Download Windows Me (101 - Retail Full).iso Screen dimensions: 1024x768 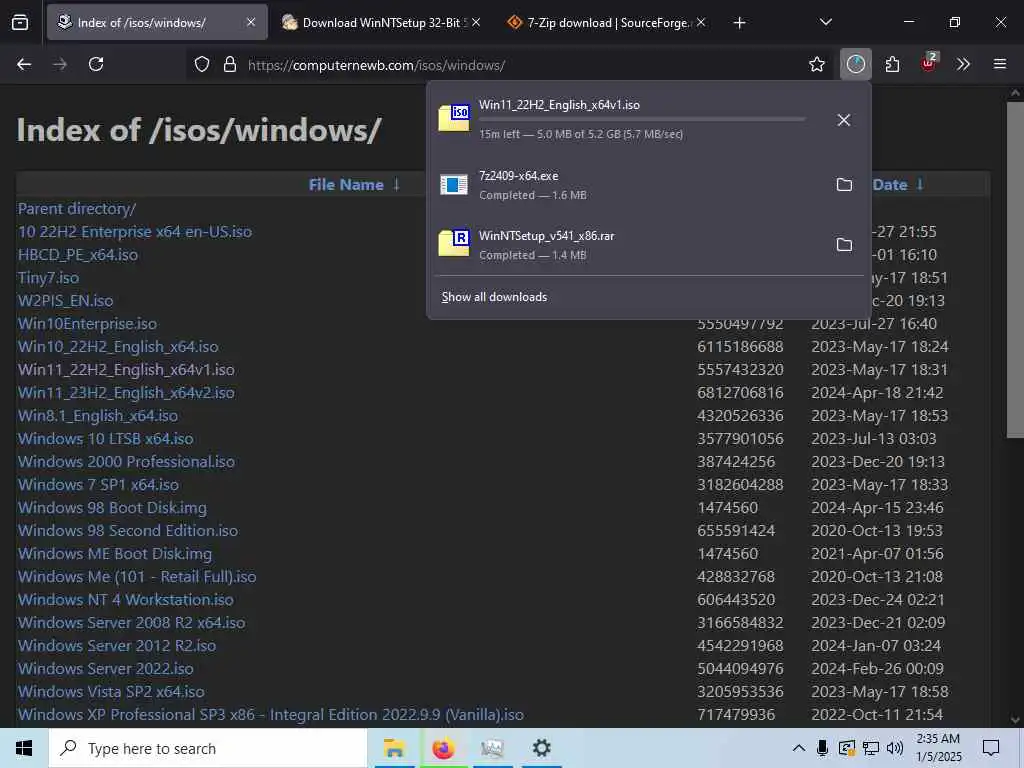(137, 577)
